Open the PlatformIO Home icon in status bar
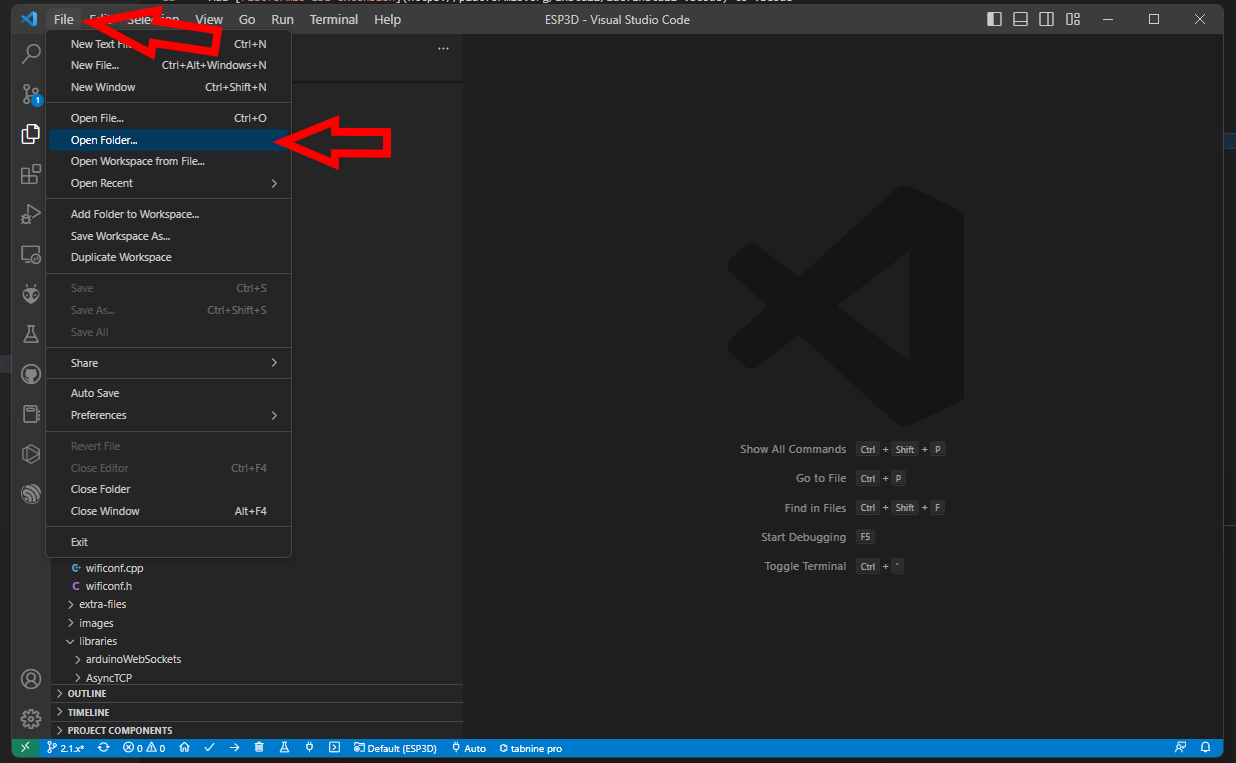 point(186,748)
